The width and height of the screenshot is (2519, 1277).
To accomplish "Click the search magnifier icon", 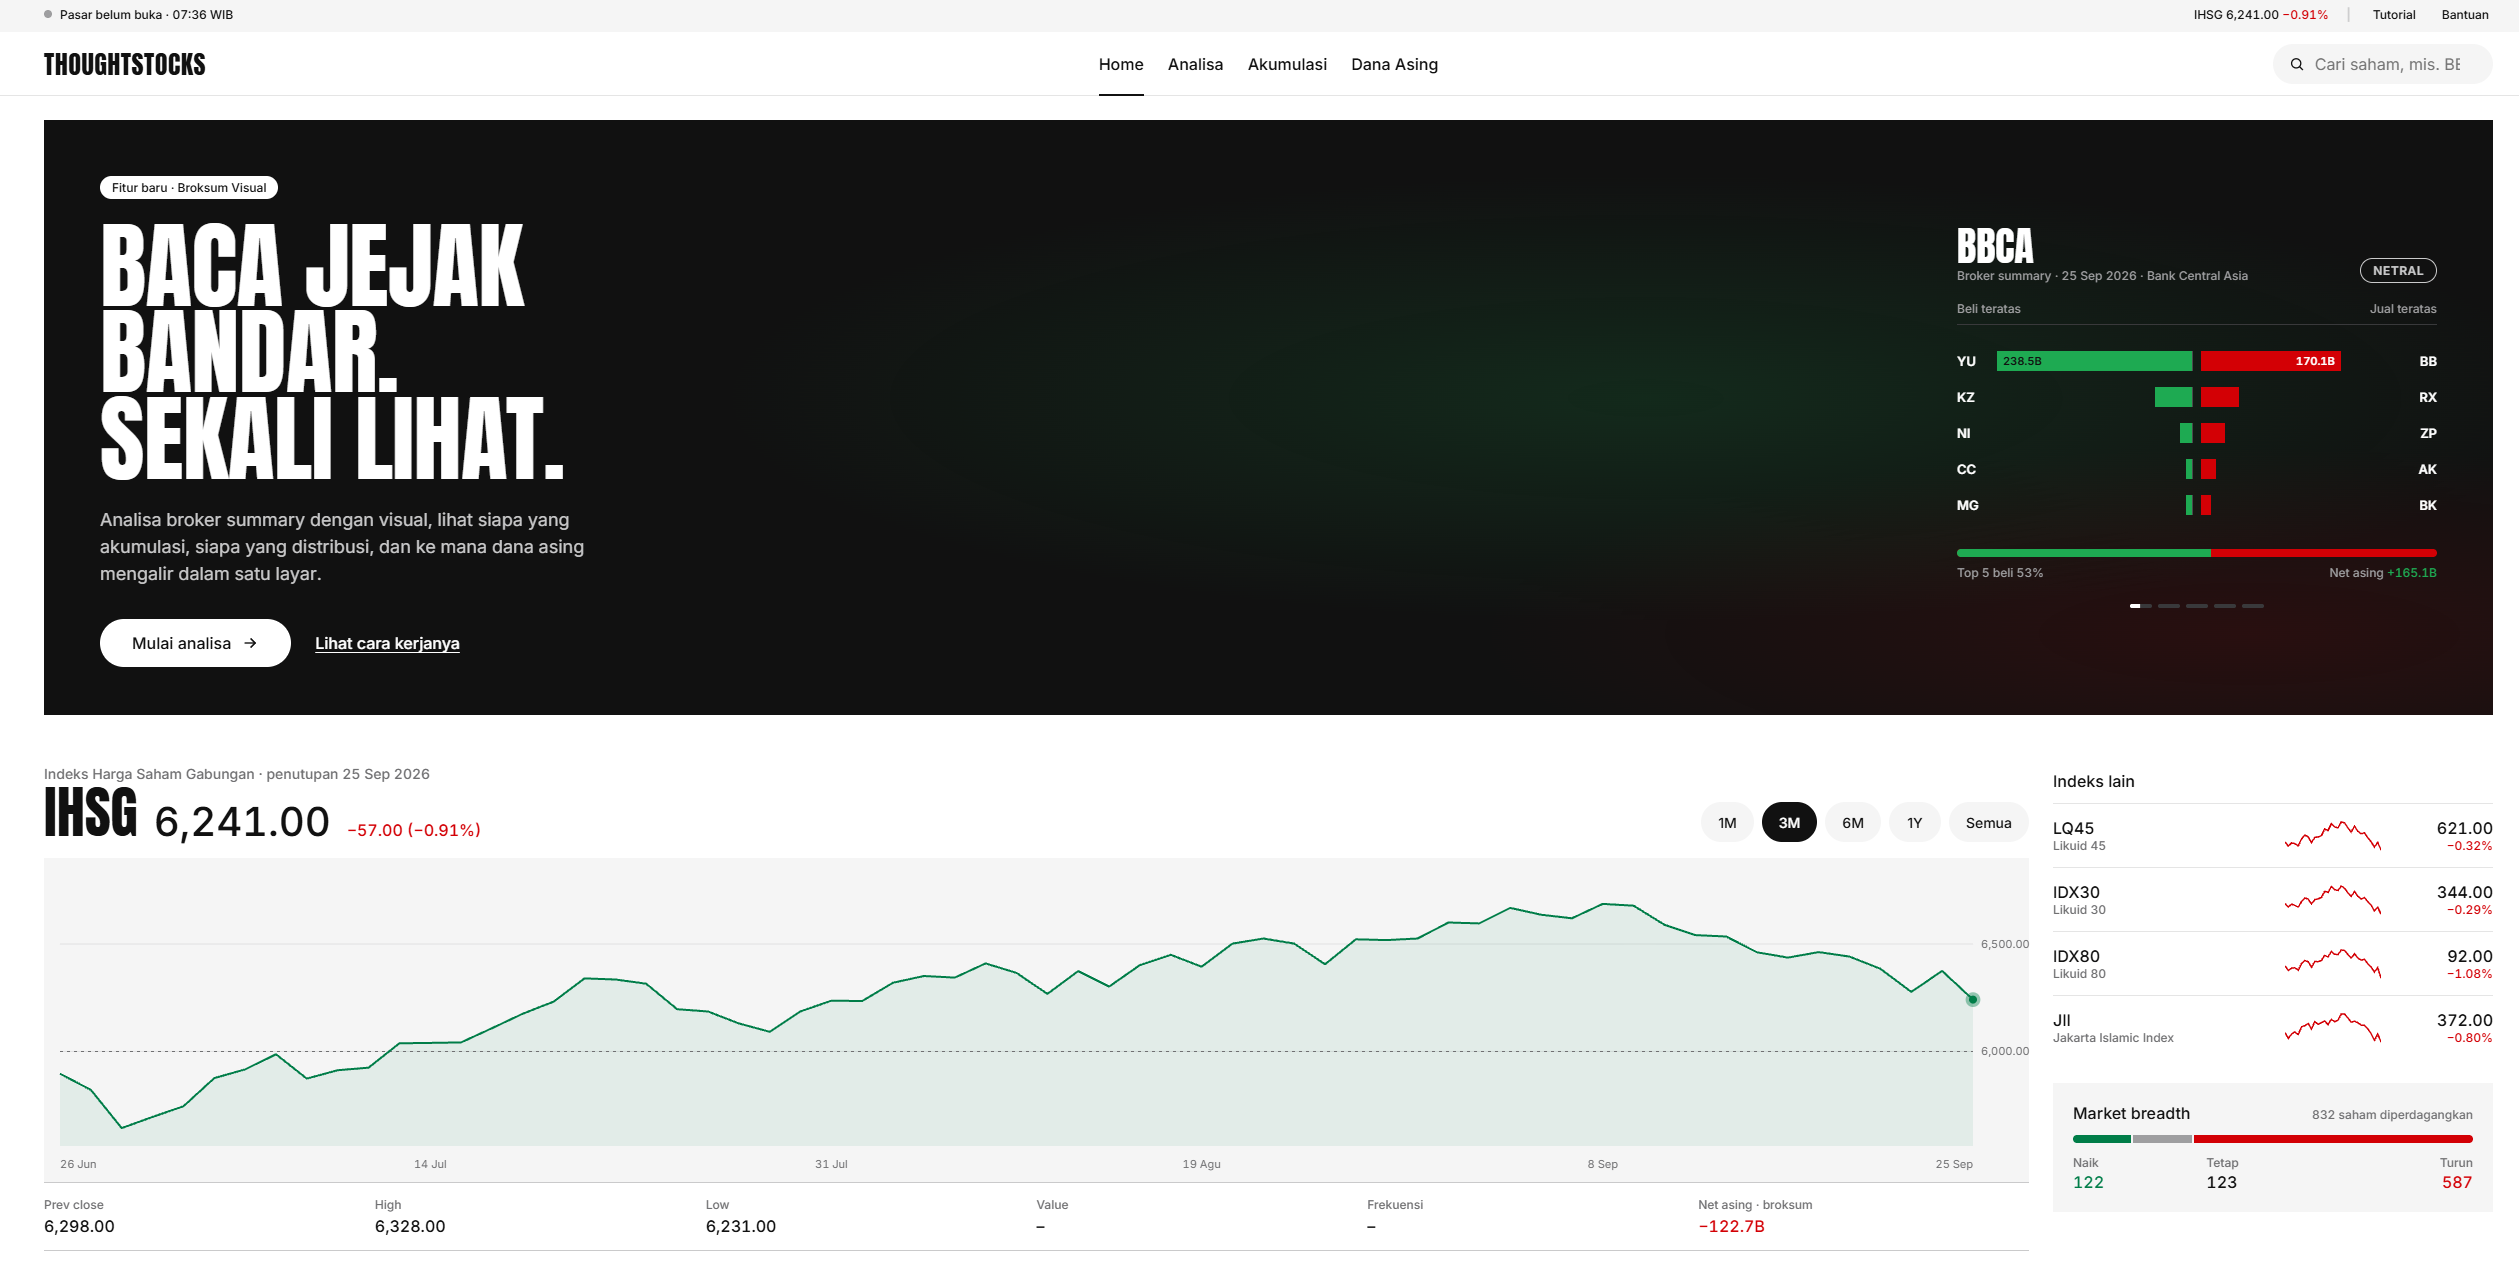I will (x=2297, y=65).
